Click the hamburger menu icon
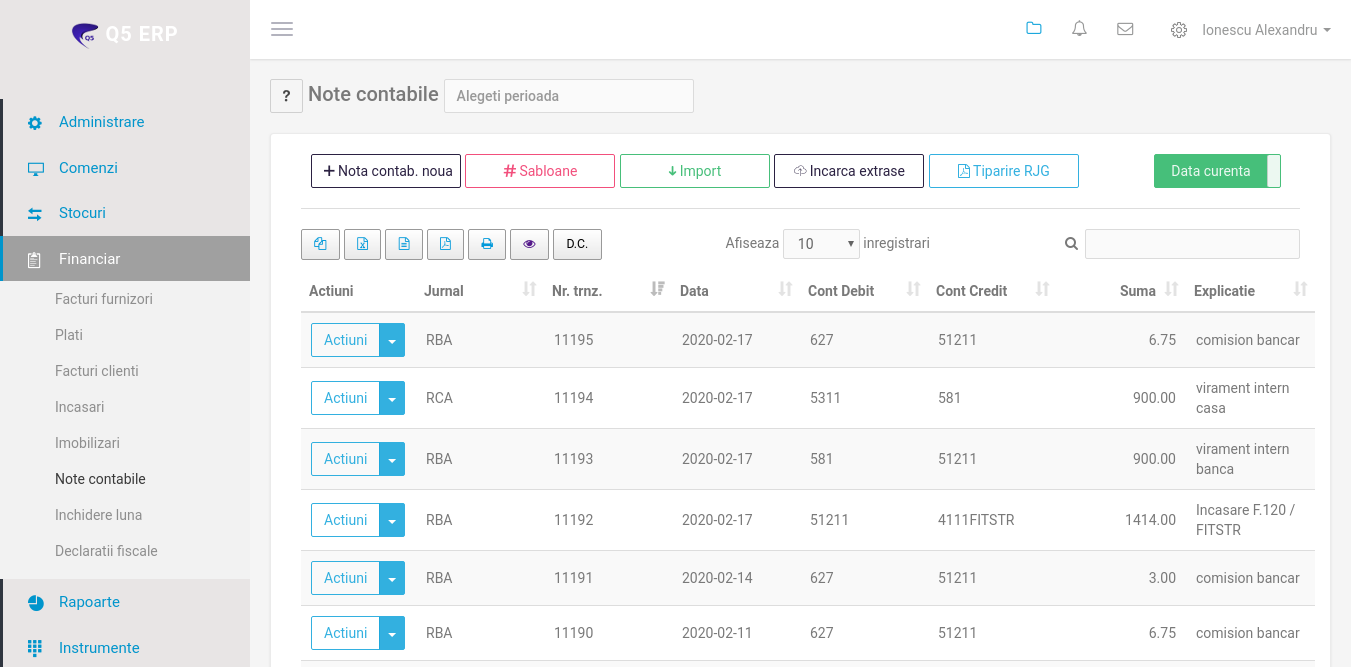1351x667 pixels. point(282,29)
